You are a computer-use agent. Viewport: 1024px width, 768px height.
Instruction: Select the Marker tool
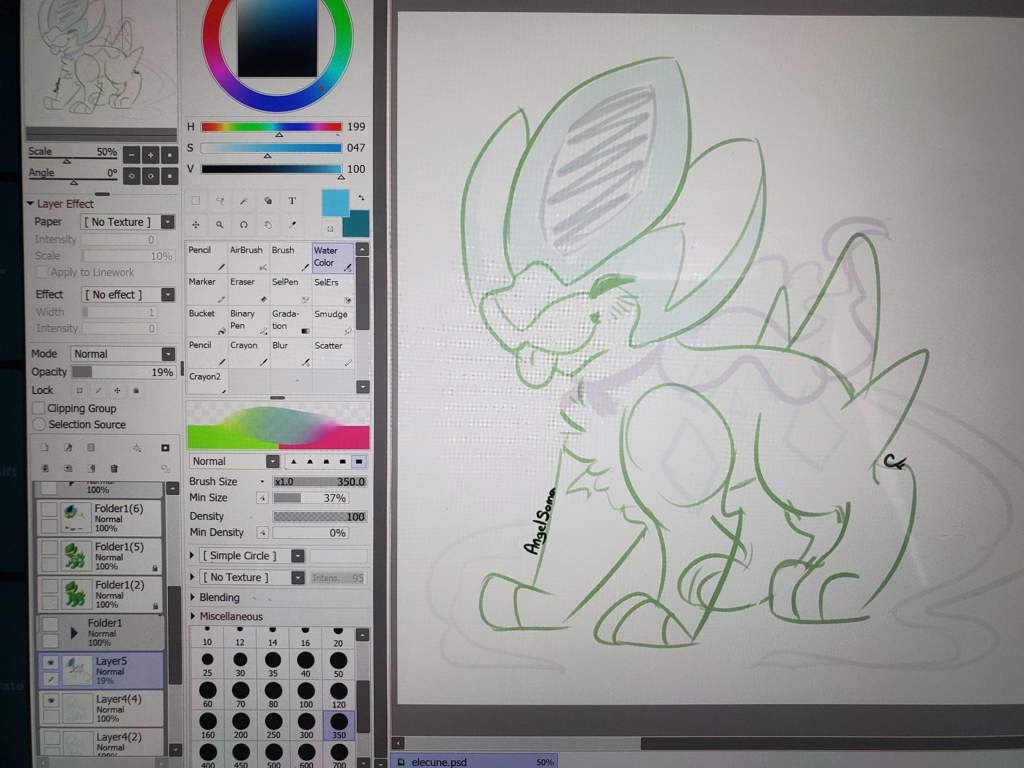pyautogui.click(x=206, y=290)
